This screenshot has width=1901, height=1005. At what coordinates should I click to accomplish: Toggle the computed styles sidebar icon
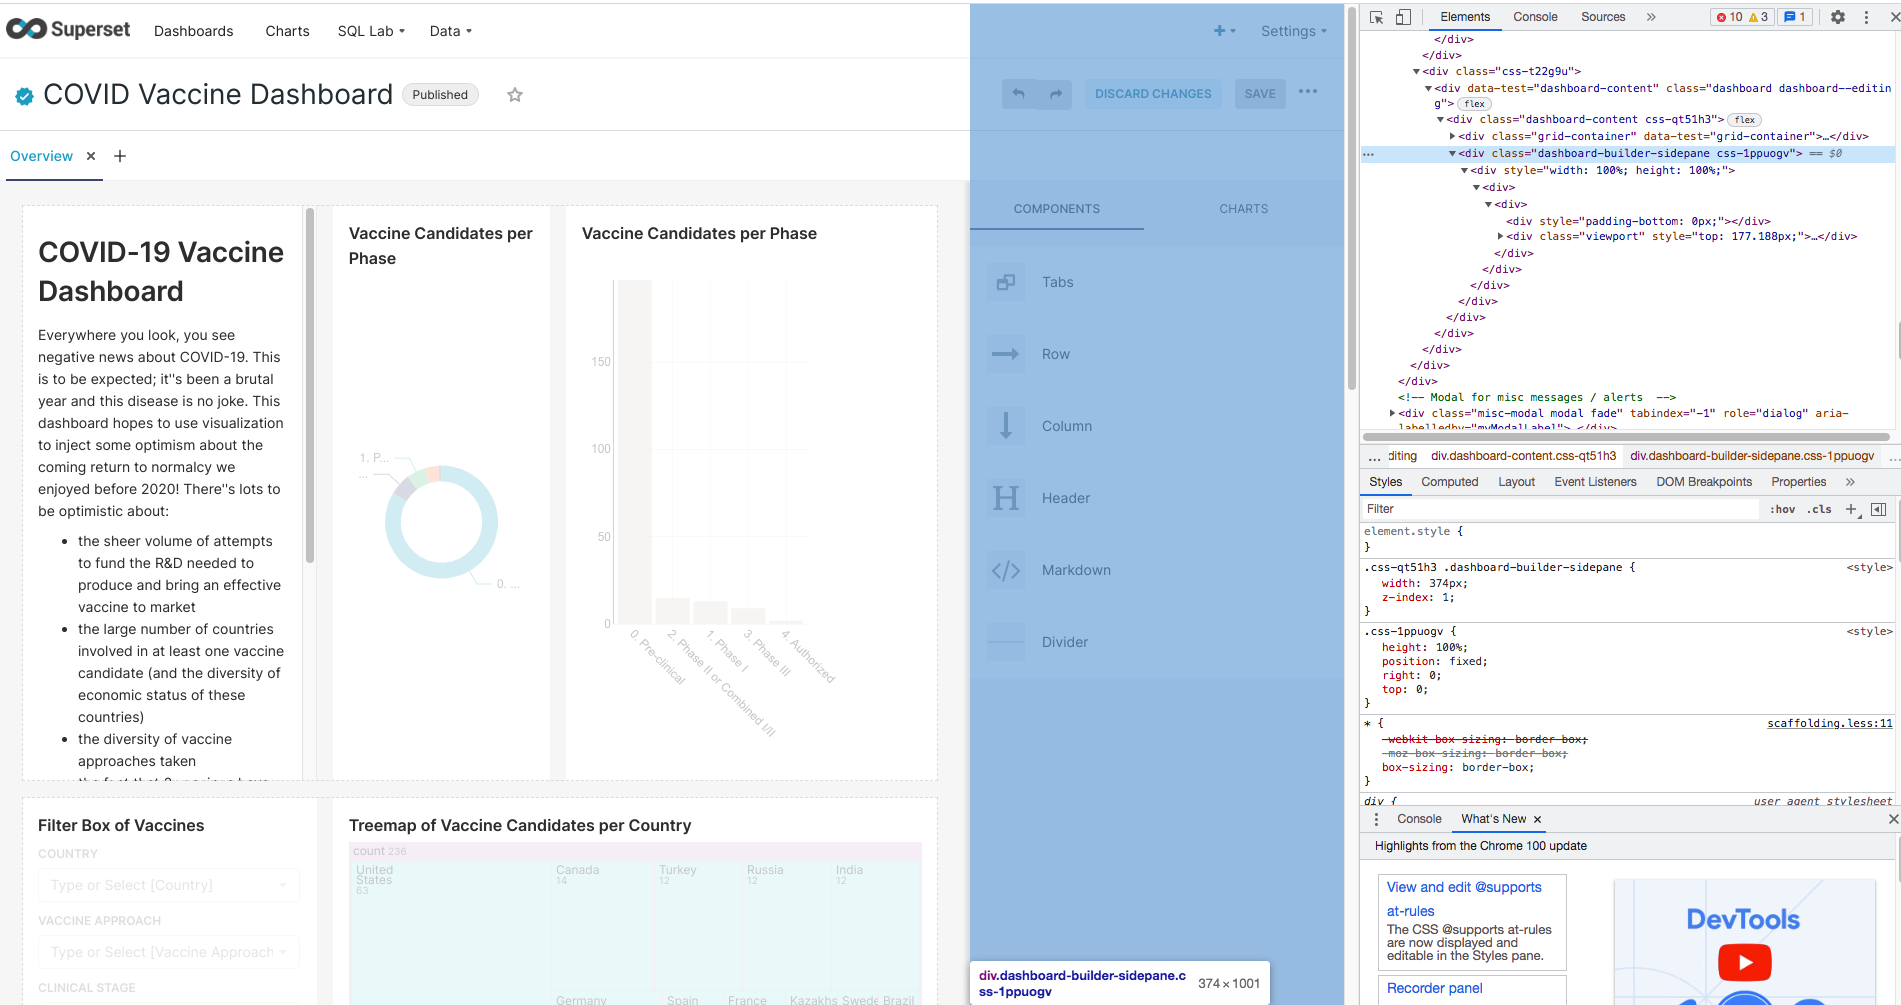[x=1878, y=509]
